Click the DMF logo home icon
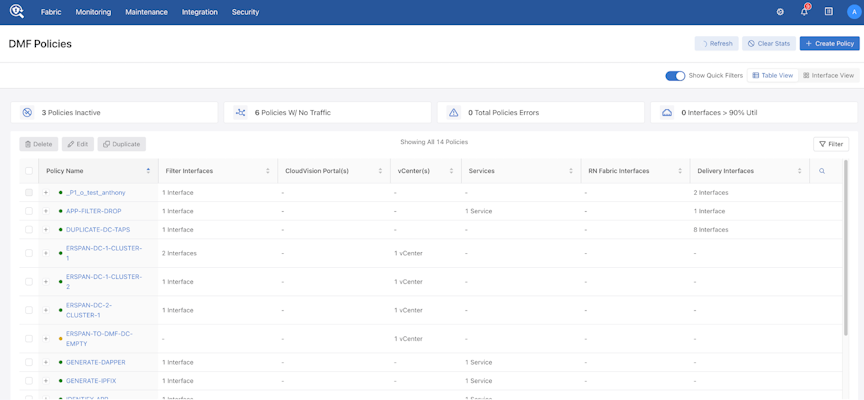Screen dimensions: 864x400 coord(17,12)
